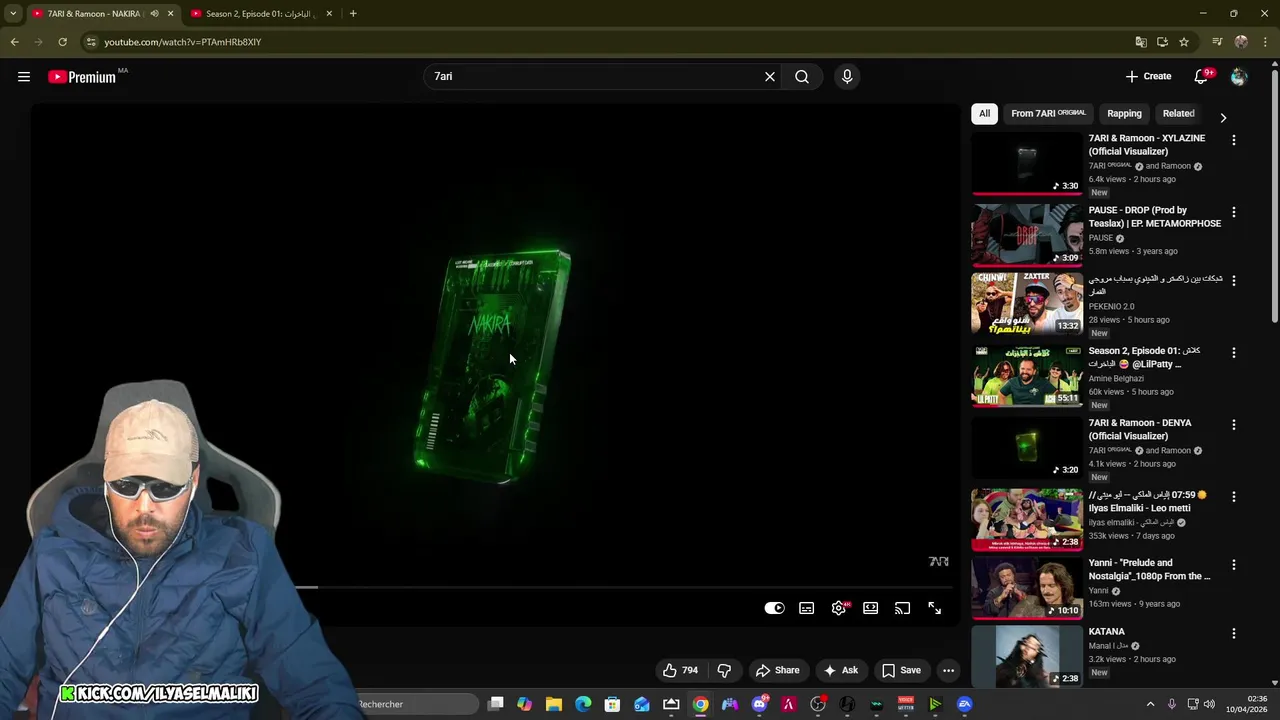Screen dimensions: 1280x720
Task: Clear the search box text
Action: tap(770, 77)
